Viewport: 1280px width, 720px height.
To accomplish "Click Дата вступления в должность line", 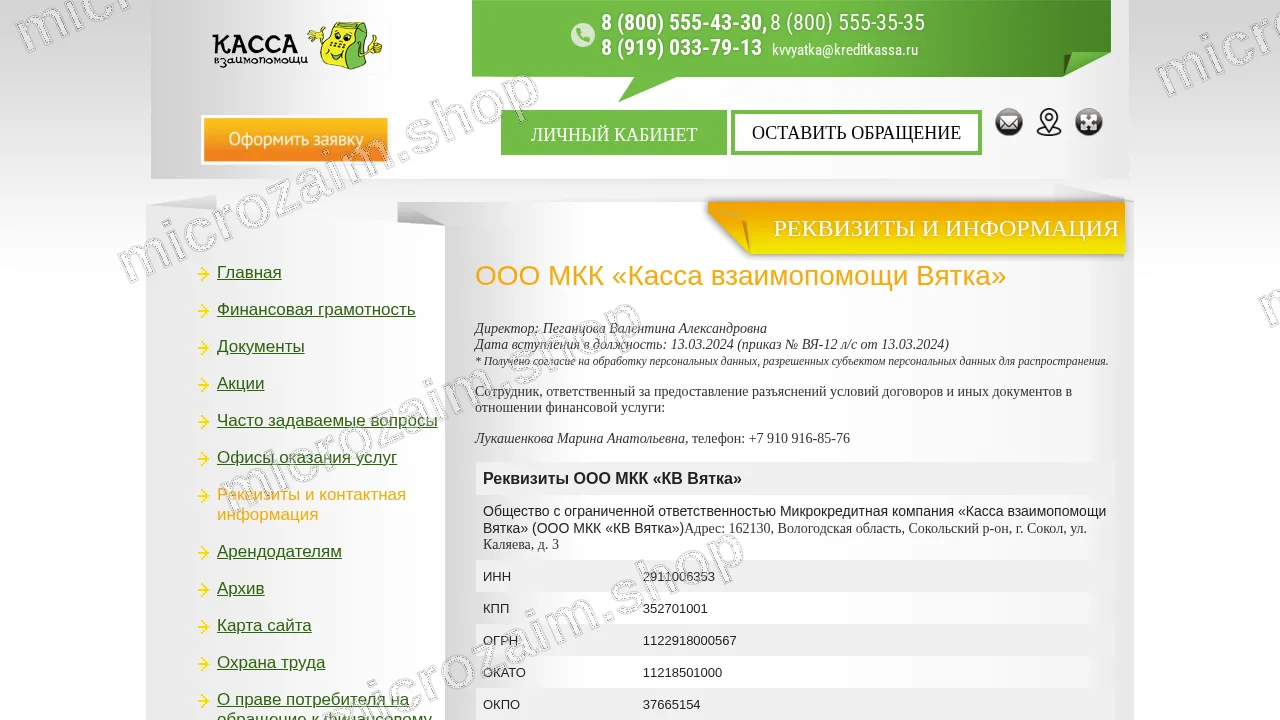I will click(x=712, y=344).
